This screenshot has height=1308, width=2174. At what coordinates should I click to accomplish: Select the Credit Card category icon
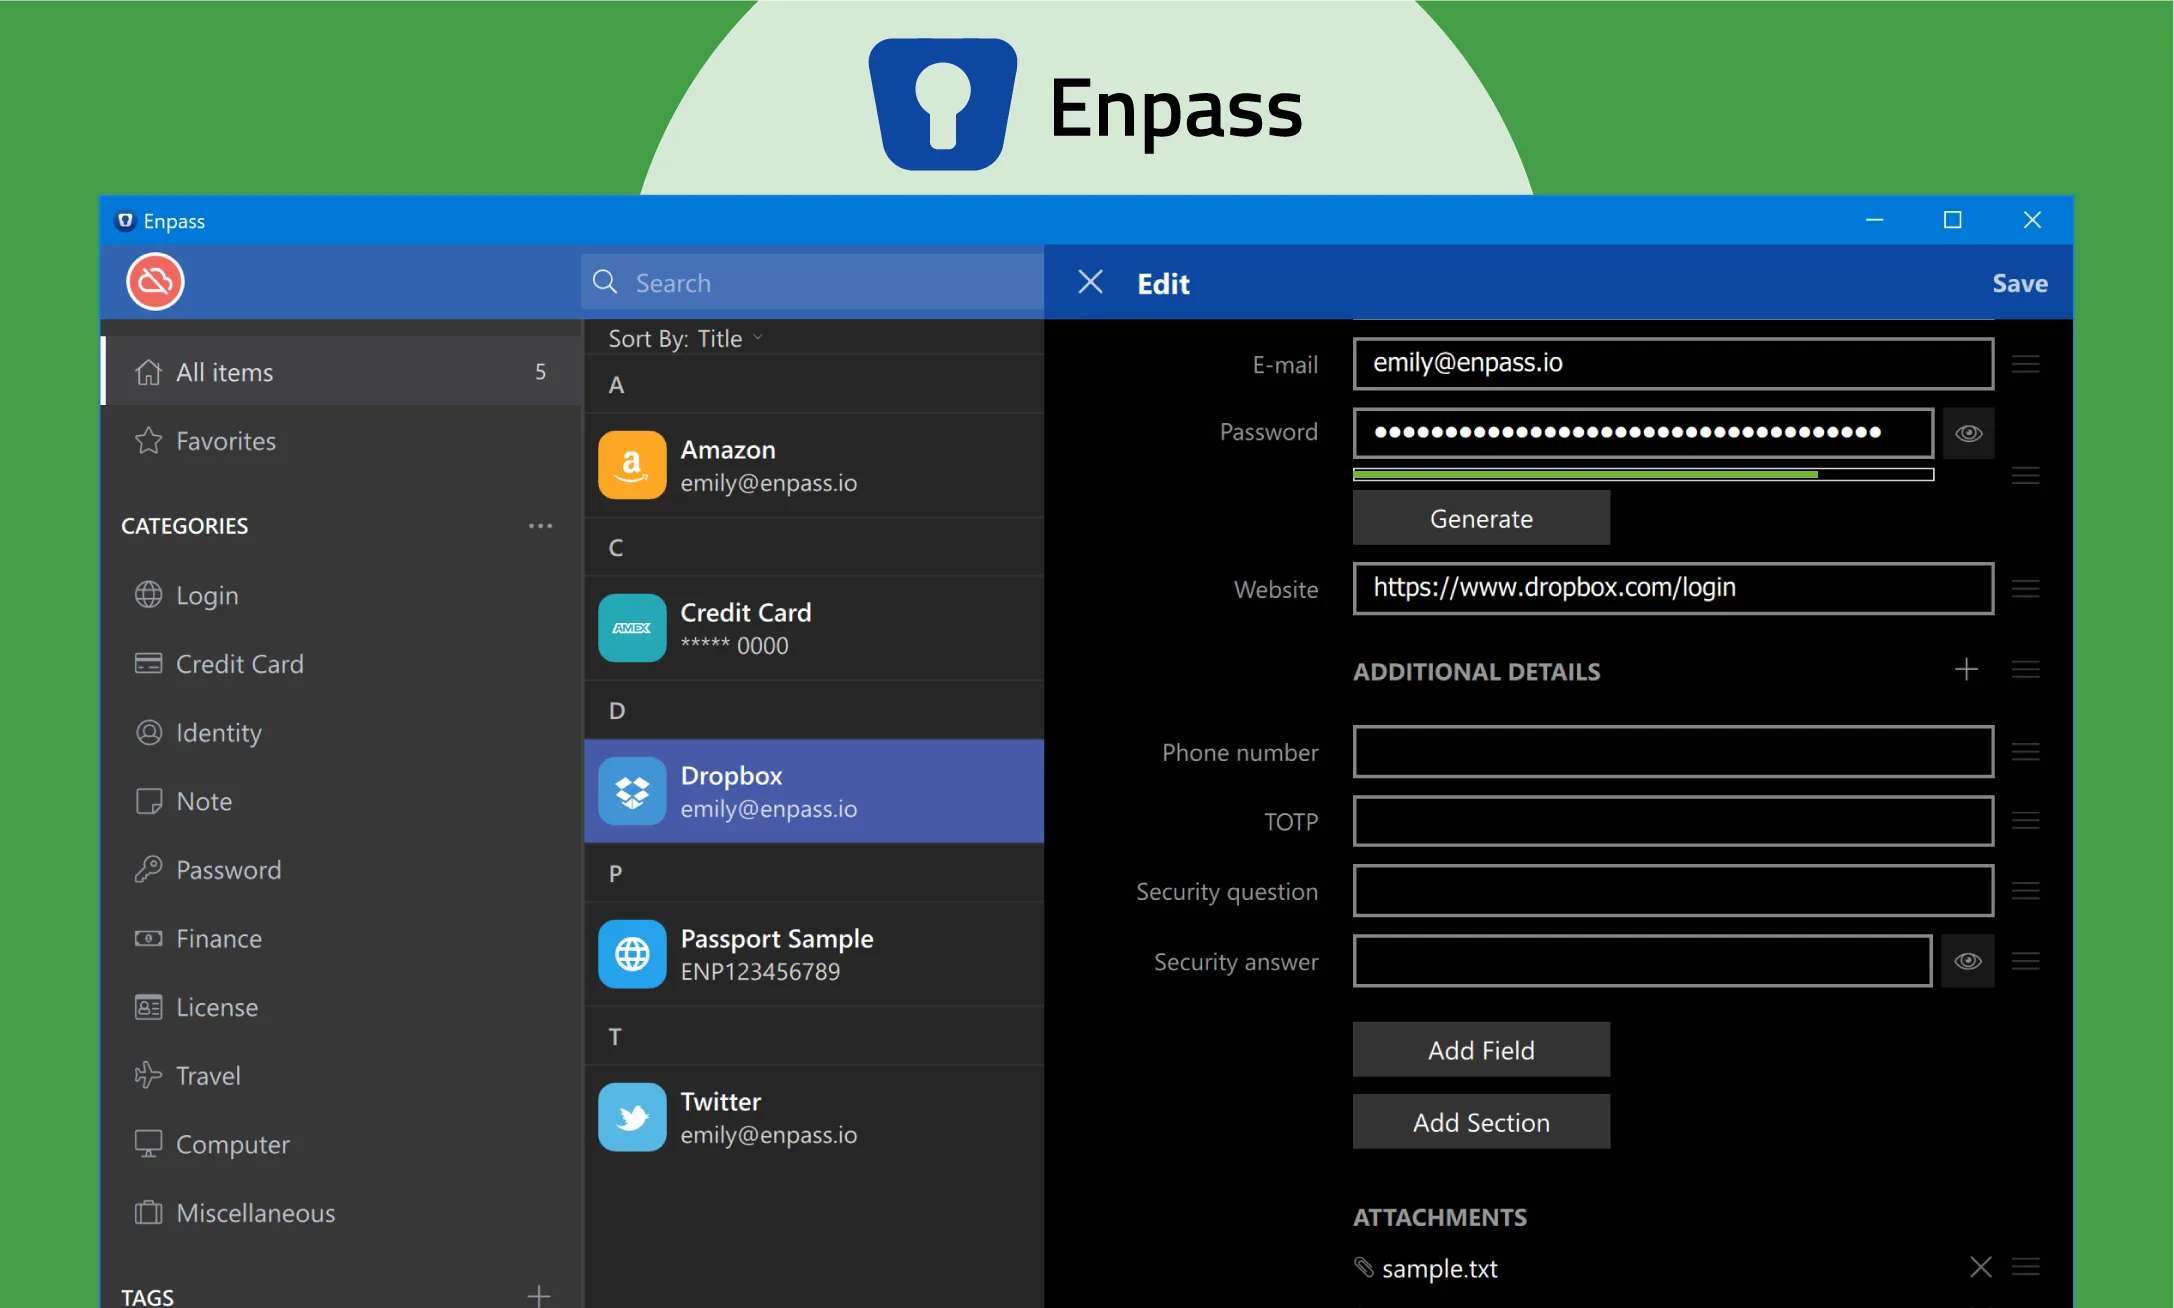(x=151, y=663)
